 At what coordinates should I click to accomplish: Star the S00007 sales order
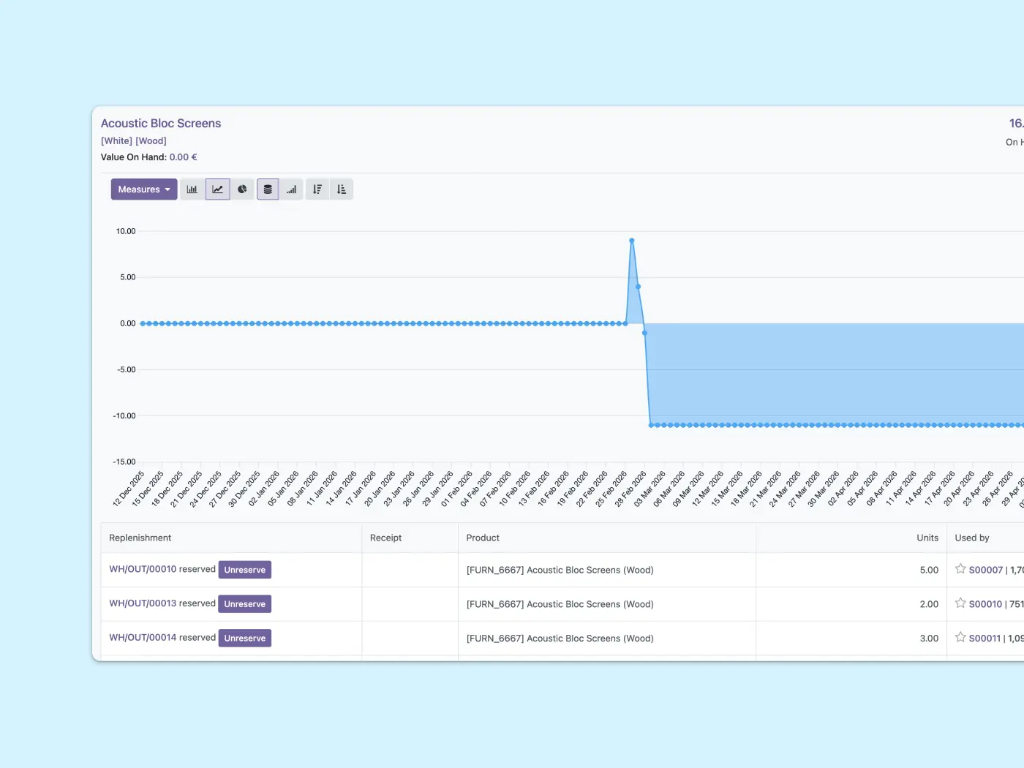tap(960, 569)
